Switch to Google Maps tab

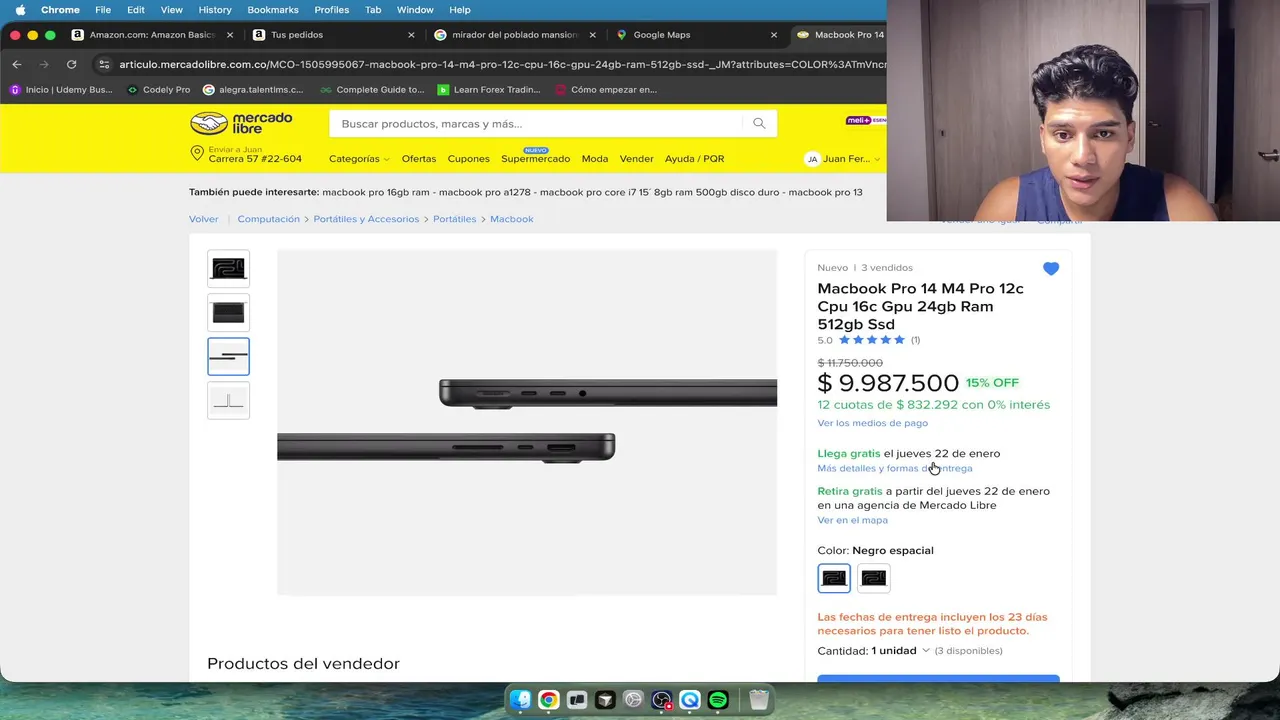click(x=695, y=35)
